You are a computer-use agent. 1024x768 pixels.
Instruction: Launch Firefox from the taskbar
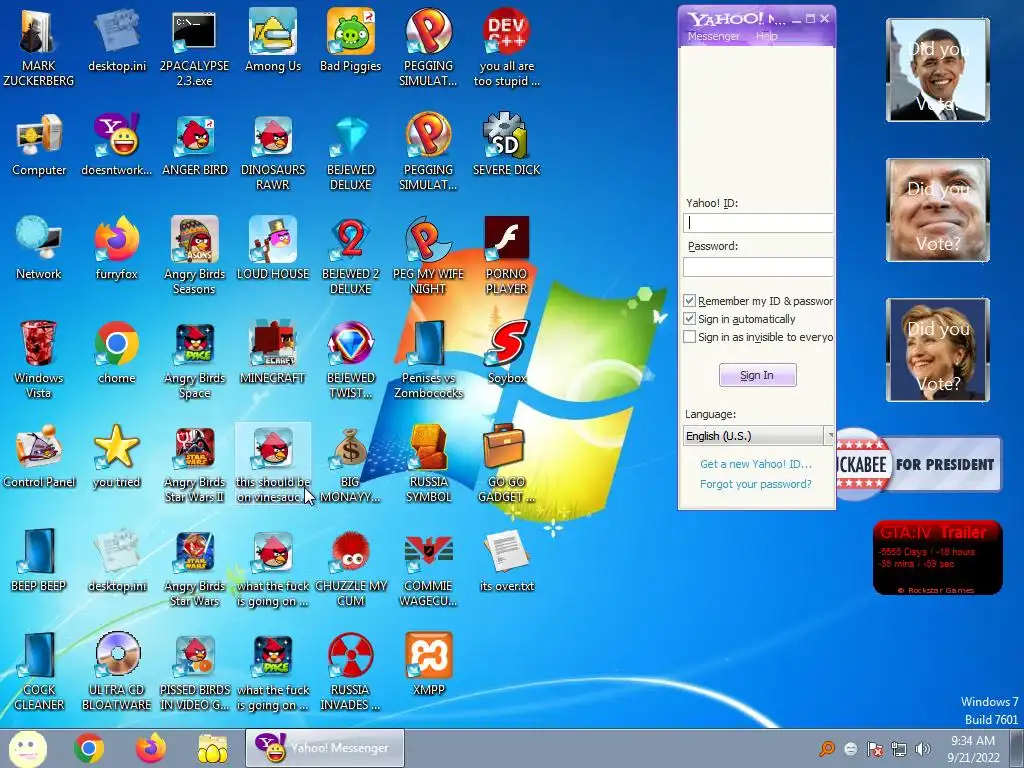point(151,748)
